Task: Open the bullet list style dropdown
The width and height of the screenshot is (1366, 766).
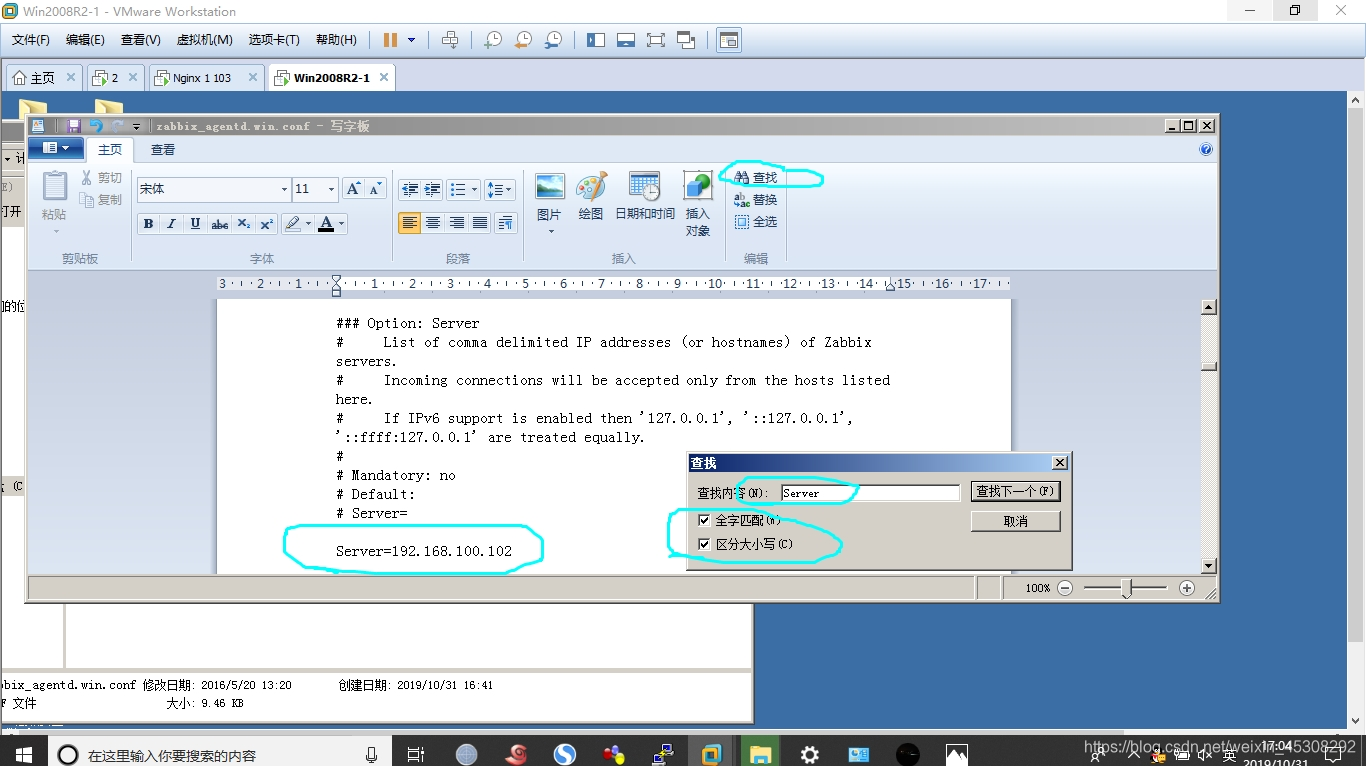Action: click(x=474, y=189)
